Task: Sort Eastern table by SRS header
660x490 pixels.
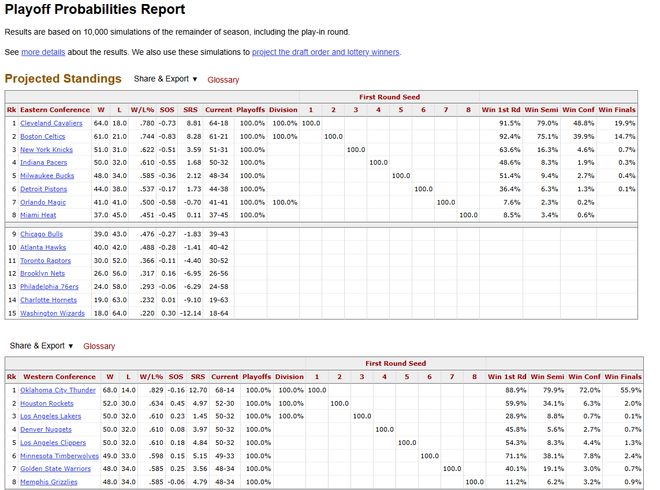Action: 190,110
